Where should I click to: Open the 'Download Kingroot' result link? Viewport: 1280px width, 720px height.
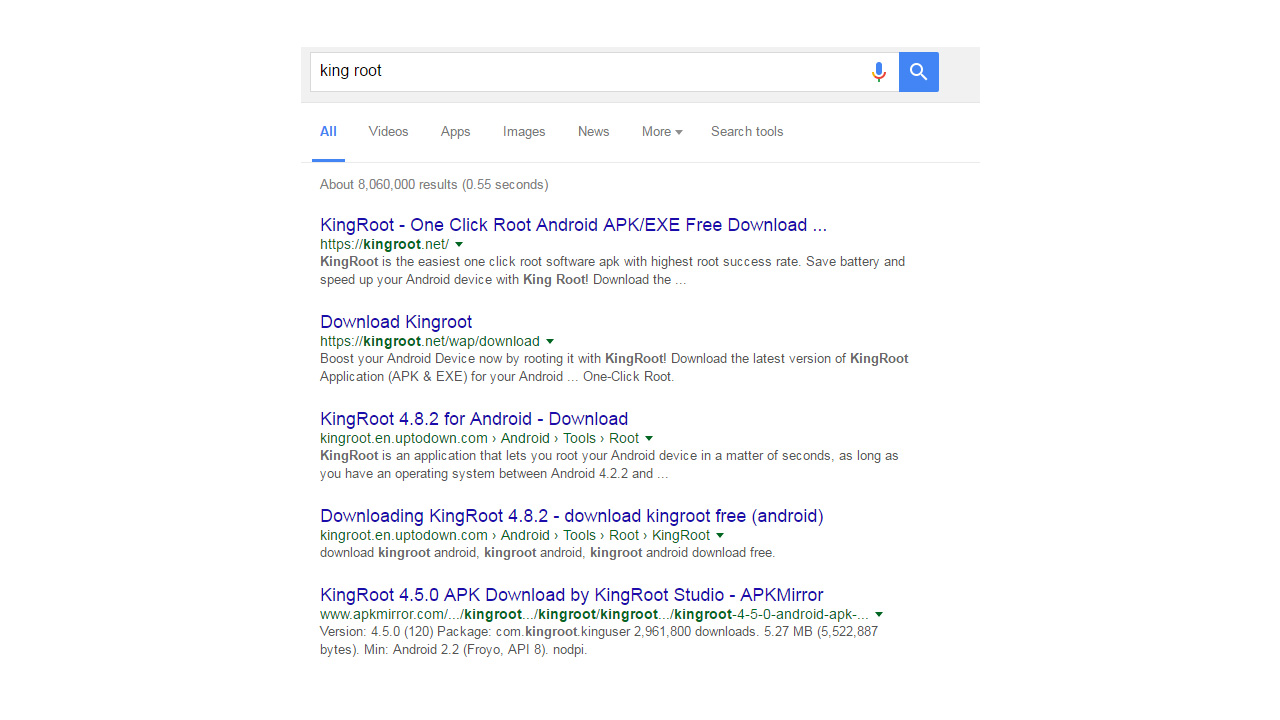pyautogui.click(x=396, y=322)
